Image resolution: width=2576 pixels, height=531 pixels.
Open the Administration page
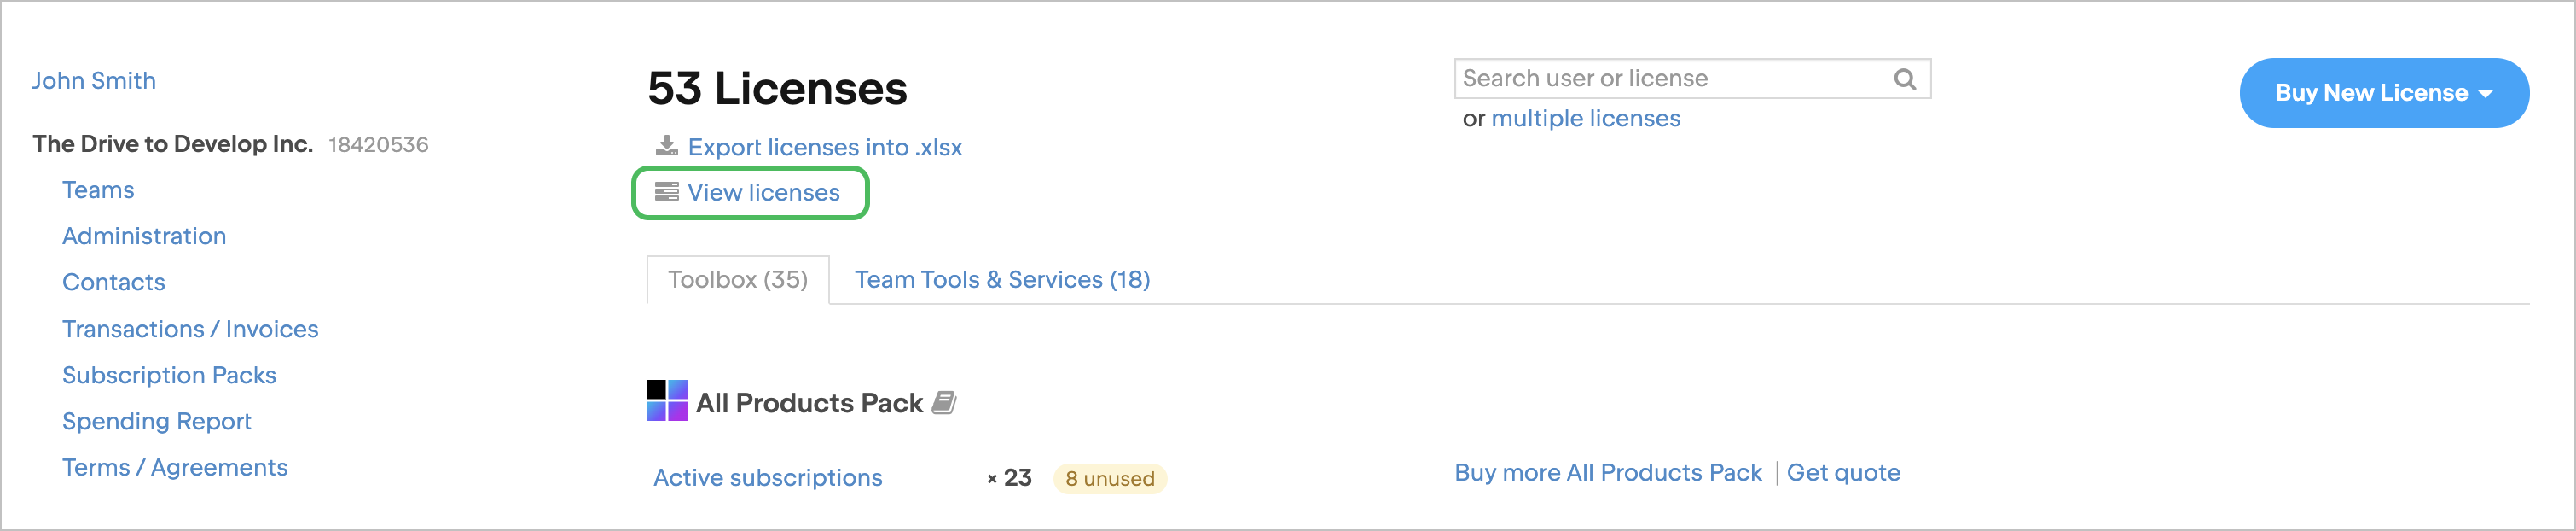[x=144, y=236]
